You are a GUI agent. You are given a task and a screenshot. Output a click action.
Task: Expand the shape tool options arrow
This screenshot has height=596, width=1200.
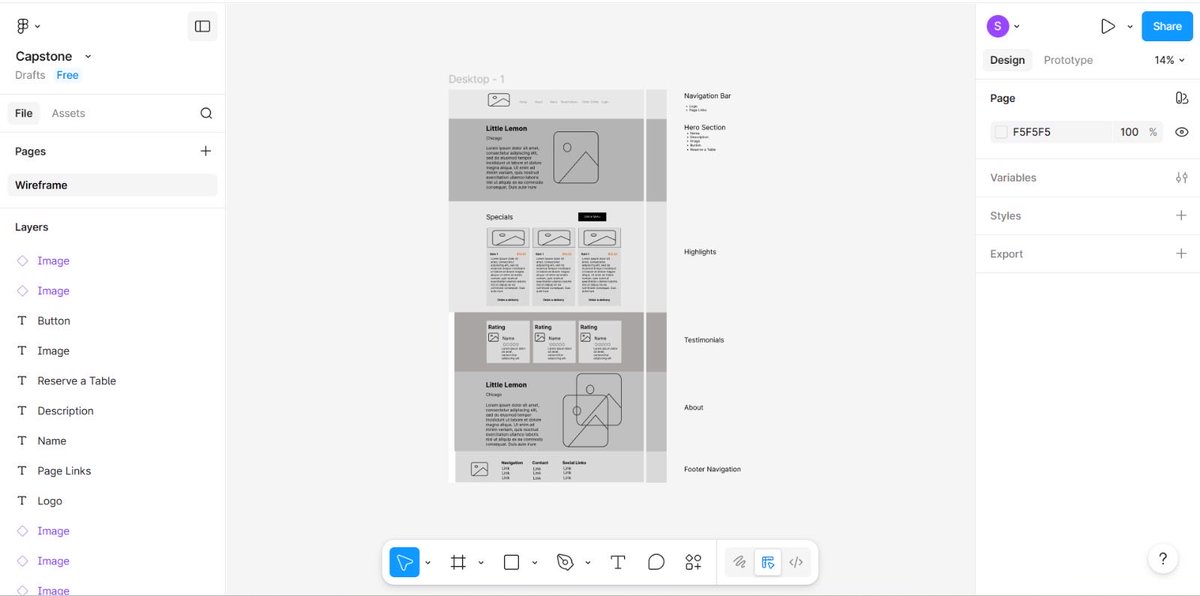pyautogui.click(x=534, y=563)
